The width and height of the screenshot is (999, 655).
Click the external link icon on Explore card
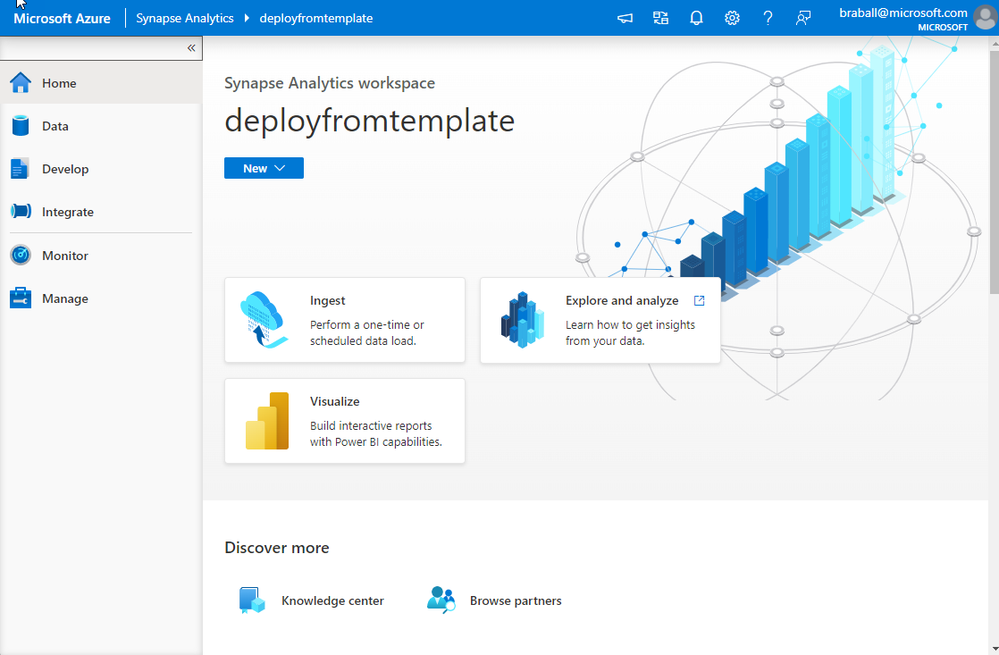[x=699, y=301]
